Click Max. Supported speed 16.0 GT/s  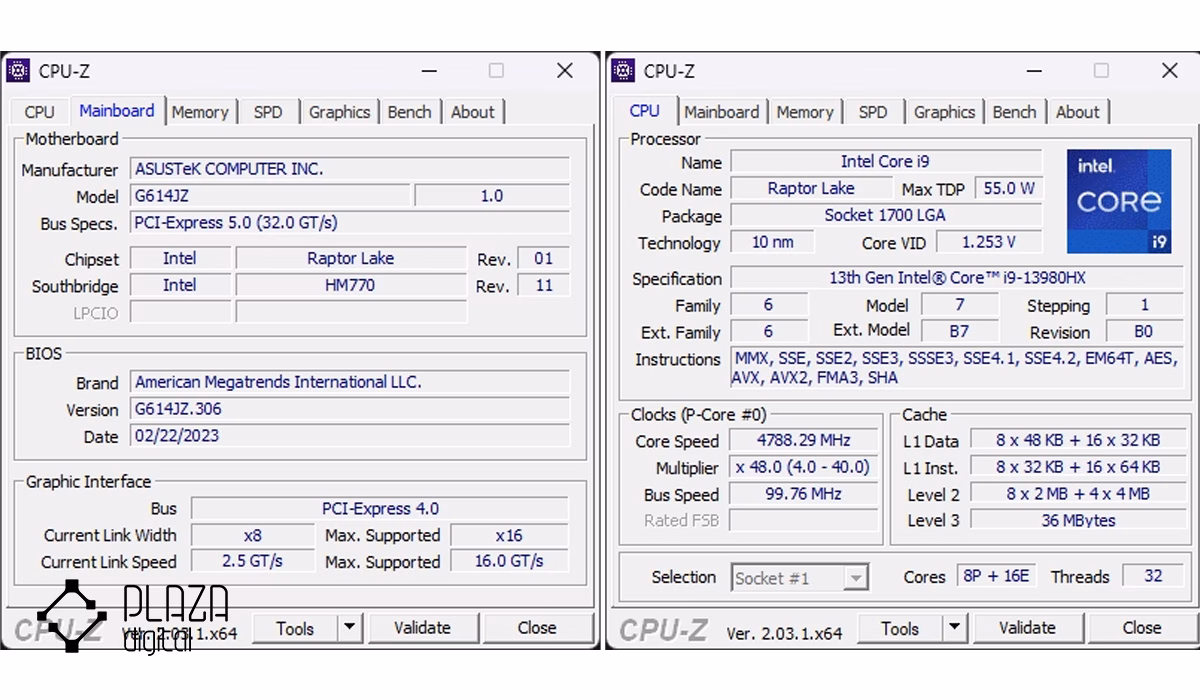509,561
